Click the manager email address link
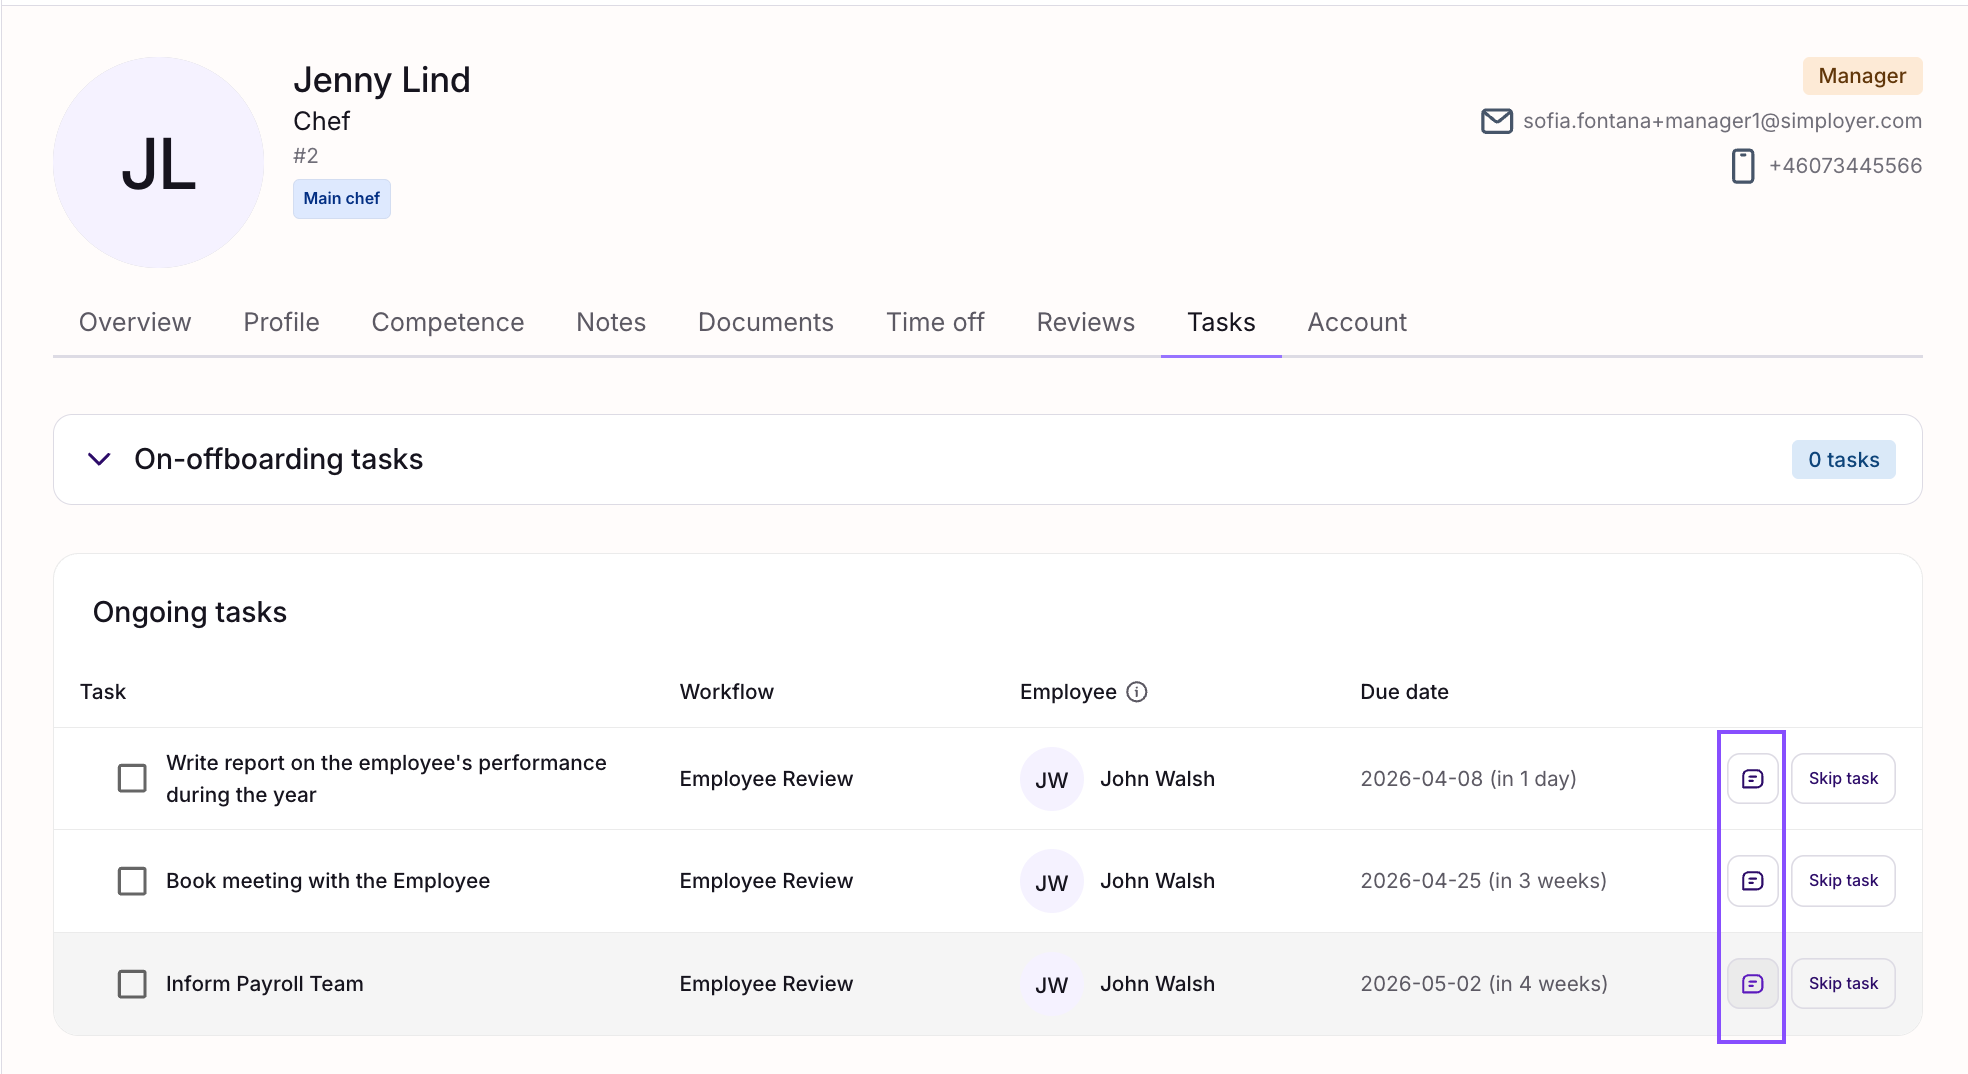1968x1074 pixels. click(x=1721, y=121)
